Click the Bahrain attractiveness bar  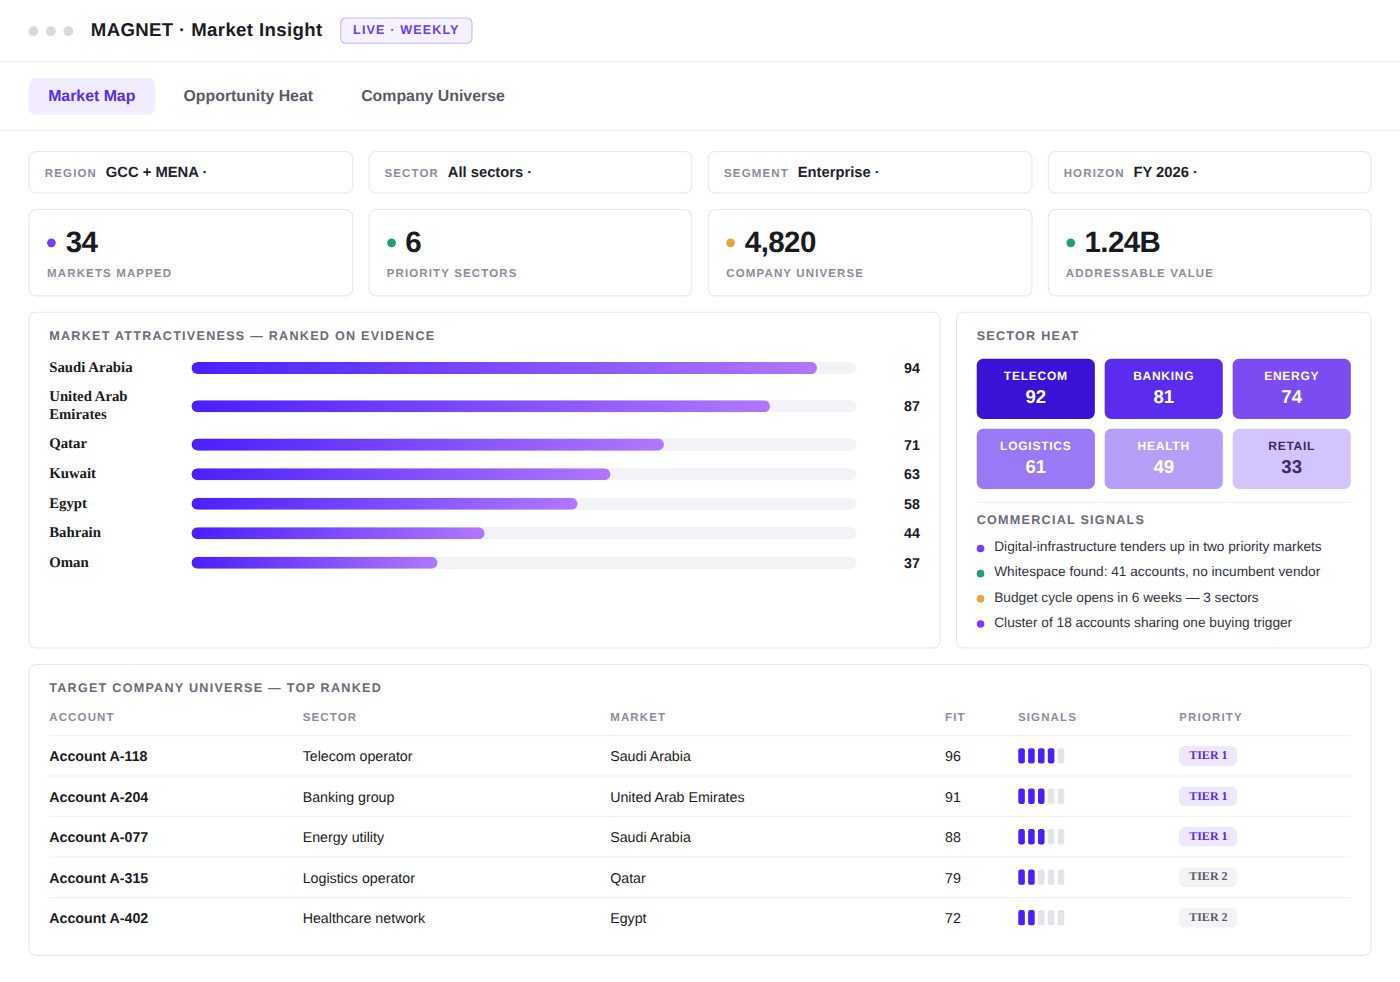(x=524, y=533)
